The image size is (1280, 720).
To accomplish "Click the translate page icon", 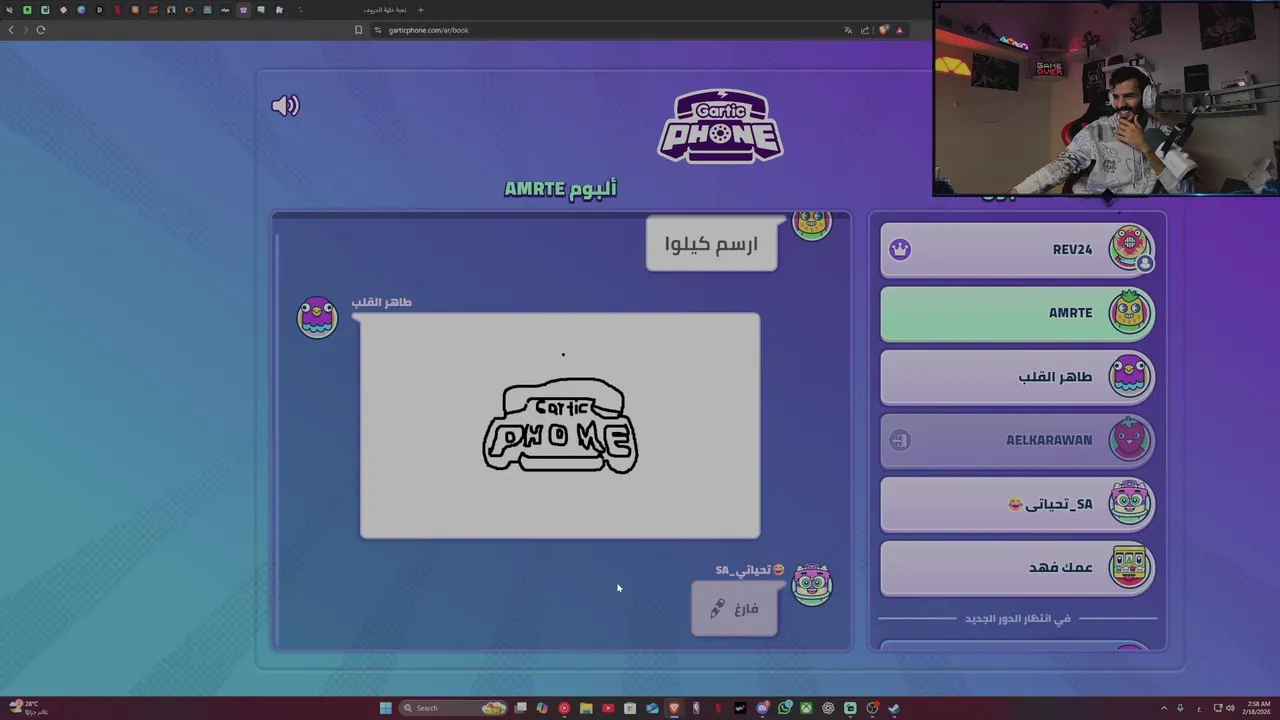I will click(848, 30).
